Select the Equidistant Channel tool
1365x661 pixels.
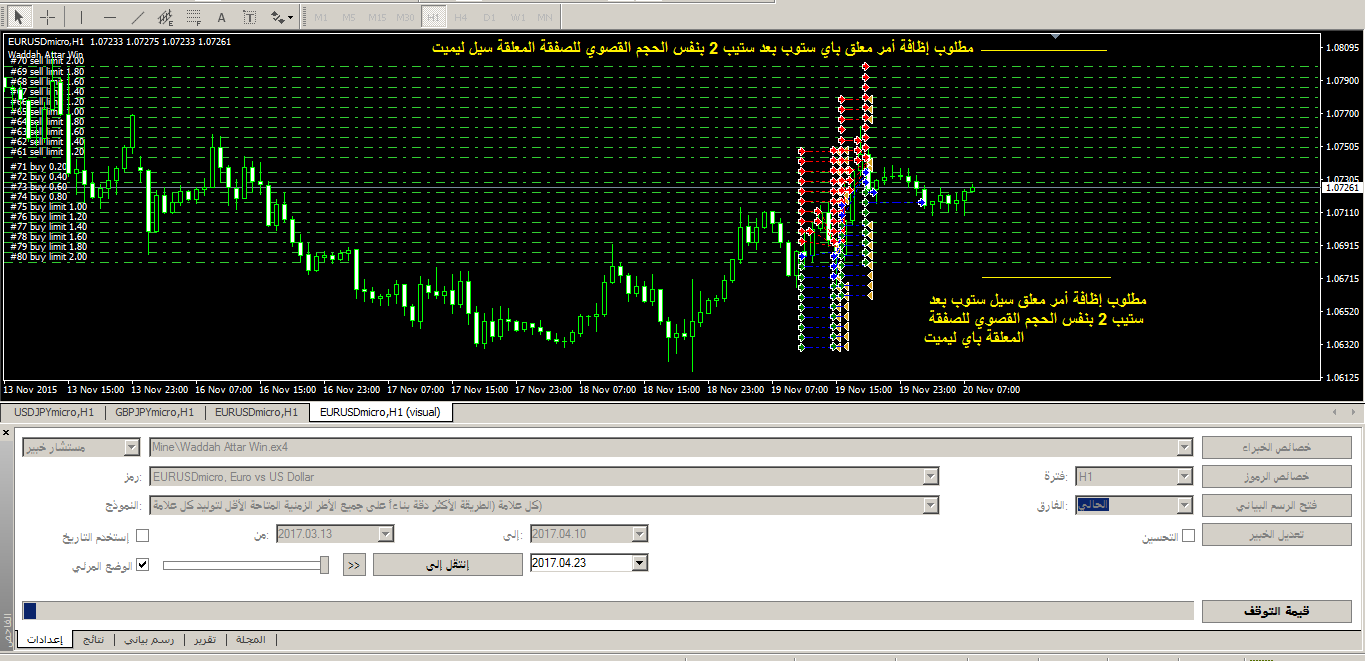point(165,17)
